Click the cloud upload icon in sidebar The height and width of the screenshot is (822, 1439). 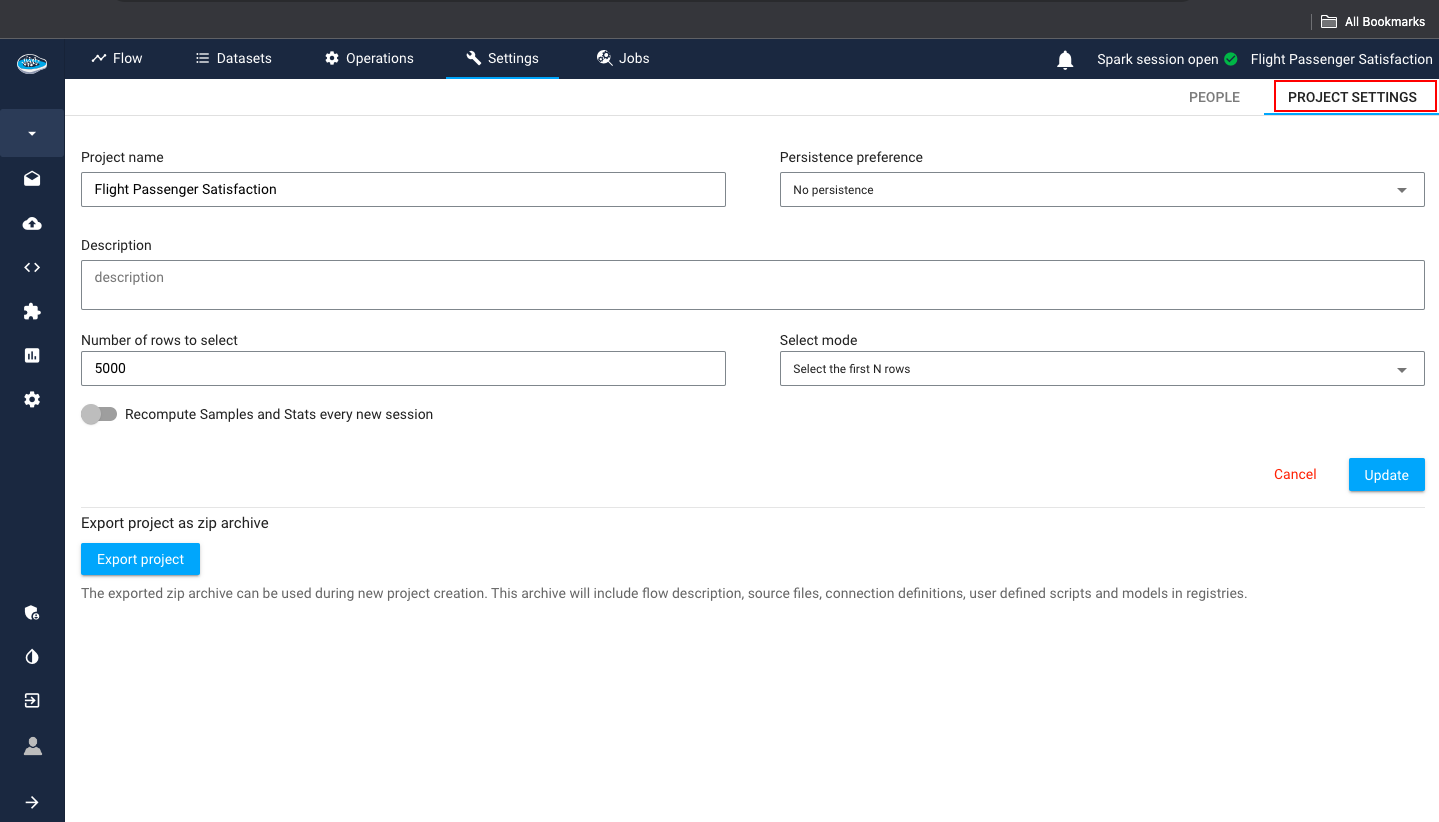click(x=32, y=224)
